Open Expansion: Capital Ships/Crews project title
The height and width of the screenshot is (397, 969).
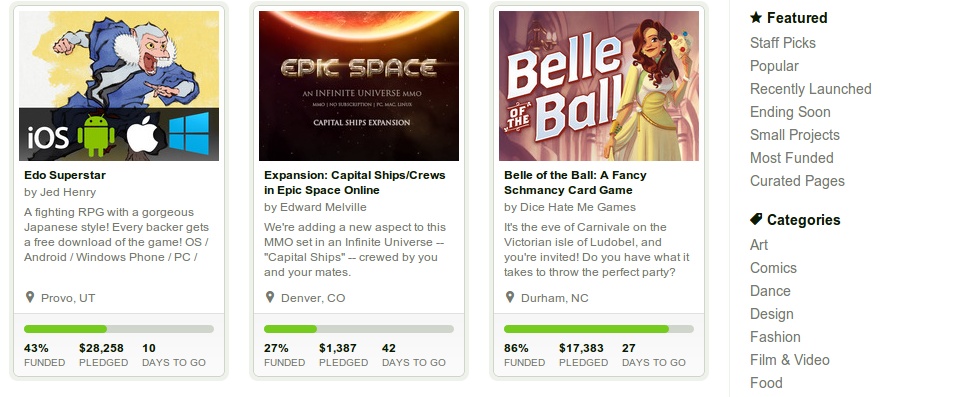tap(355, 182)
